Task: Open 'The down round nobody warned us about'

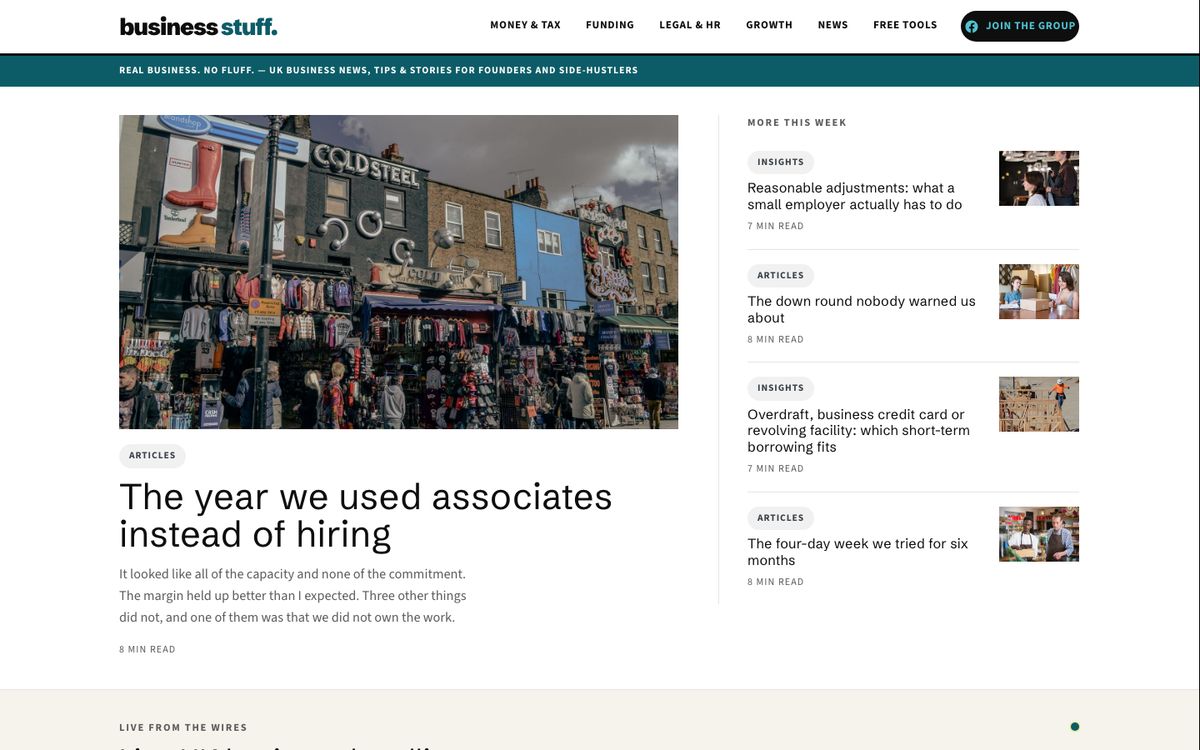Action: (x=861, y=309)
